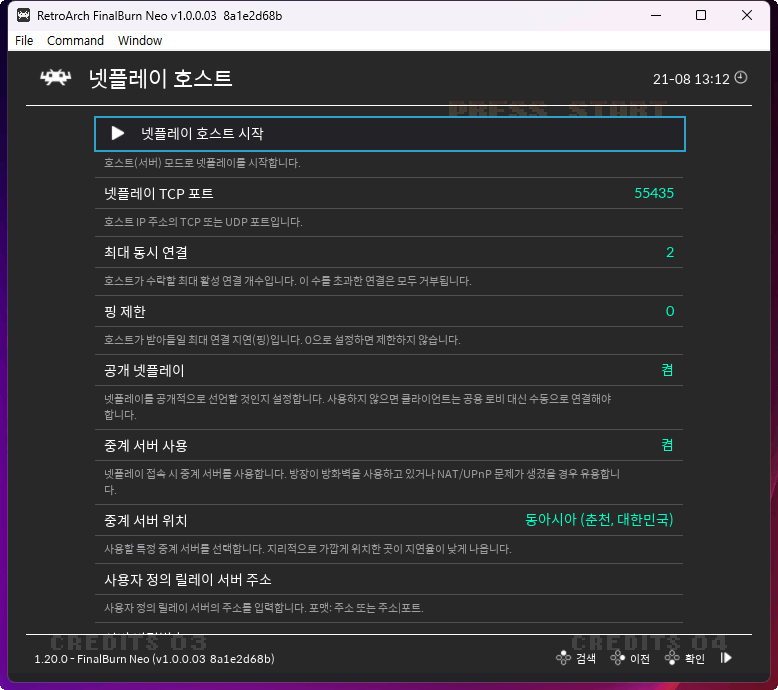
Task: Click the play icon for 넷플레이 호스트 시작
Action: click(118, 133)
